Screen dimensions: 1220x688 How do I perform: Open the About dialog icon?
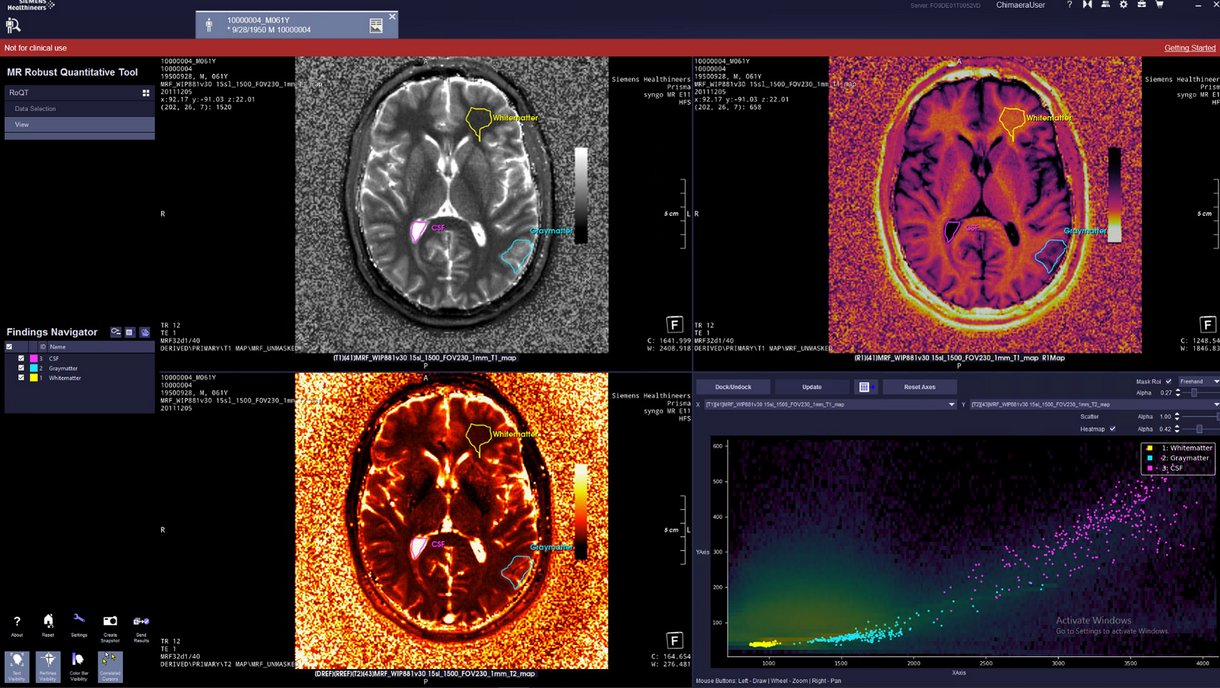pyautogui.click(x=17, y=622)
